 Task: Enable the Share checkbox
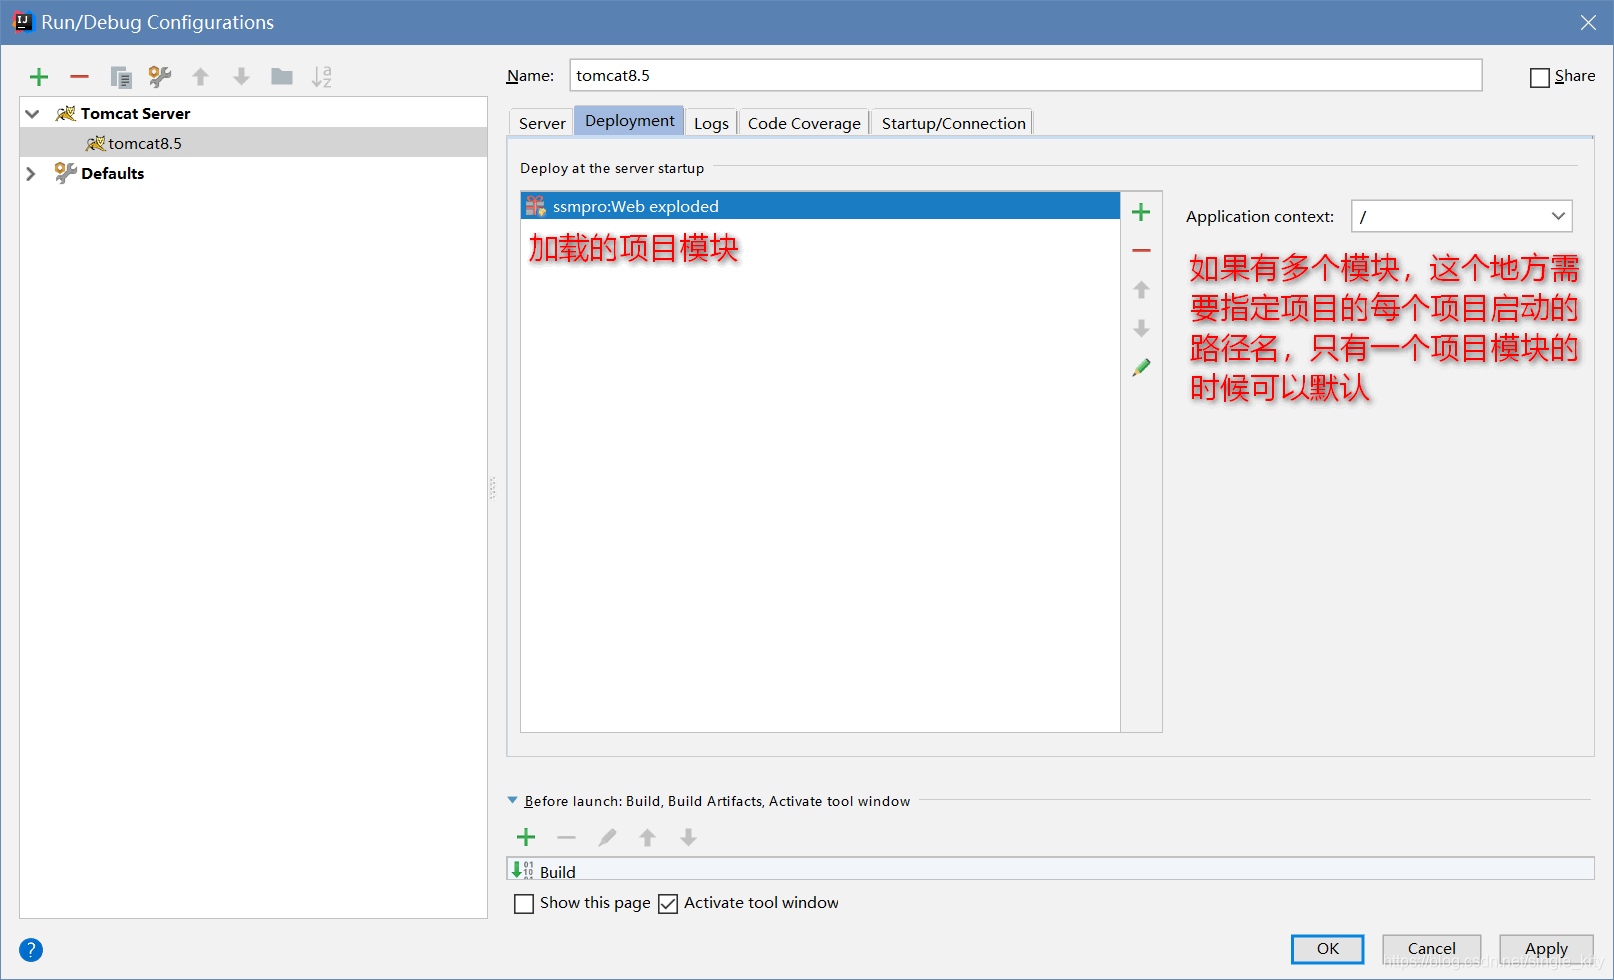click(x=1540, y=77)
